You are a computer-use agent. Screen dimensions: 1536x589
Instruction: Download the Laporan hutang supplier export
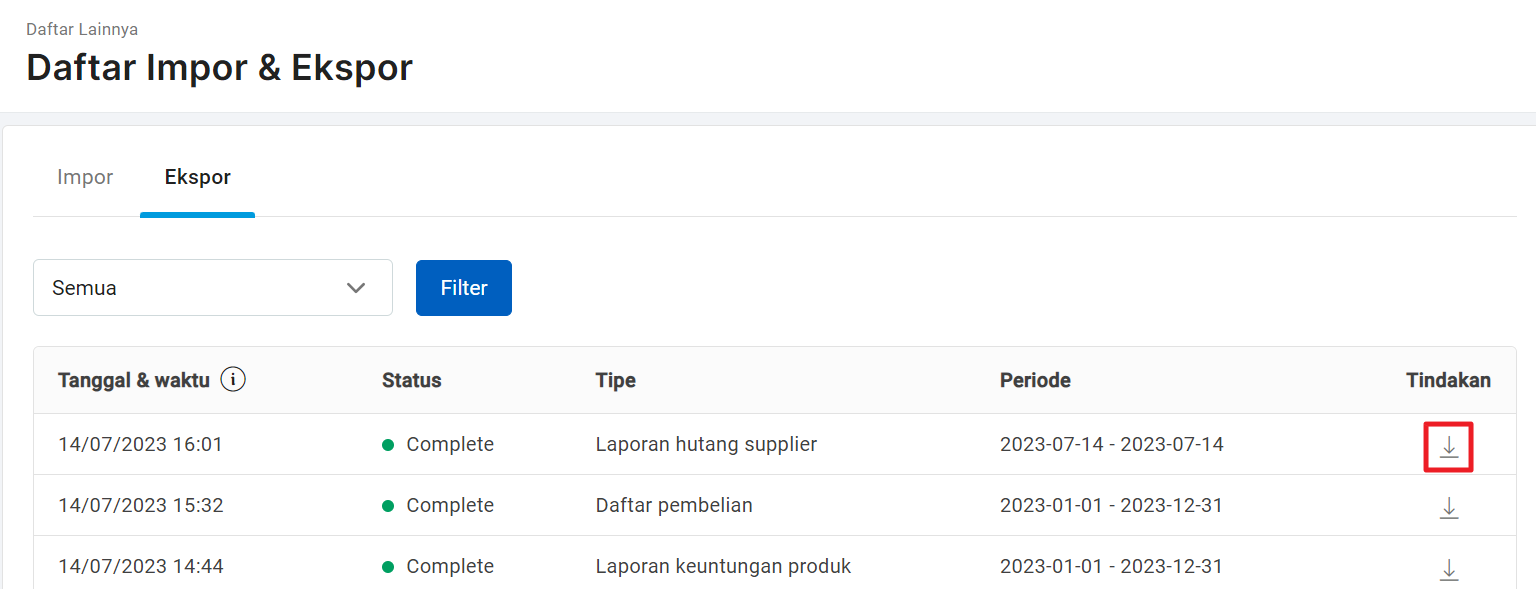pyautogui.click(x=1449, y=447)
